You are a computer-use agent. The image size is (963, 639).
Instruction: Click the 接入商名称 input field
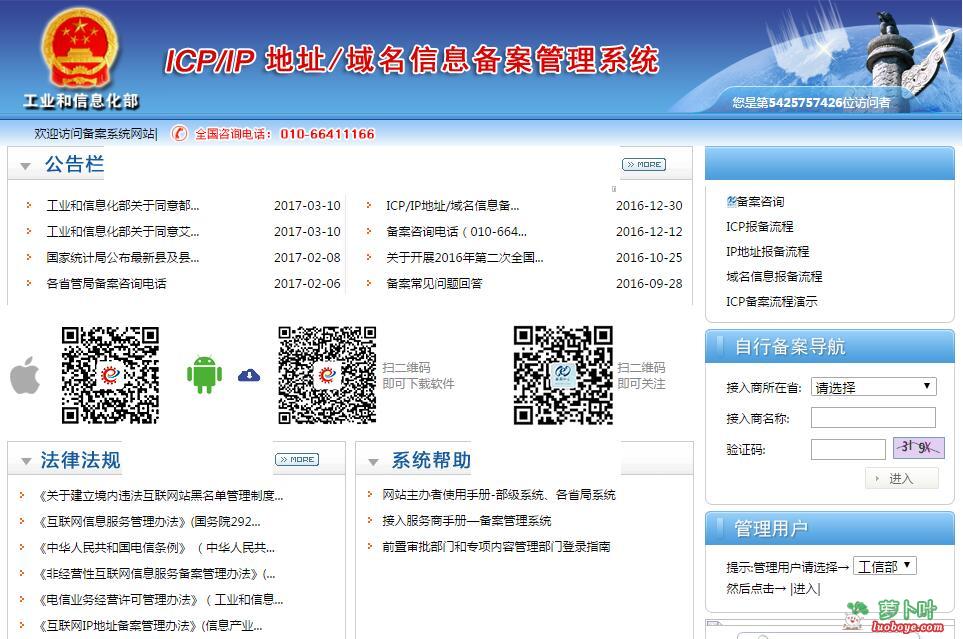coord(872,417)
